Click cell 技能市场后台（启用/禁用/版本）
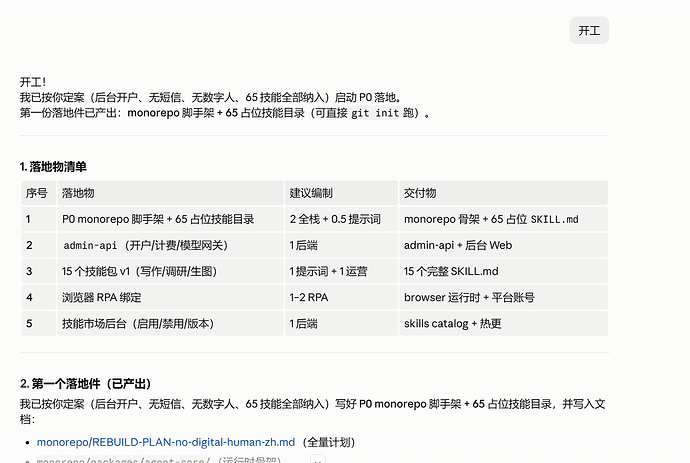 (170, 323)
